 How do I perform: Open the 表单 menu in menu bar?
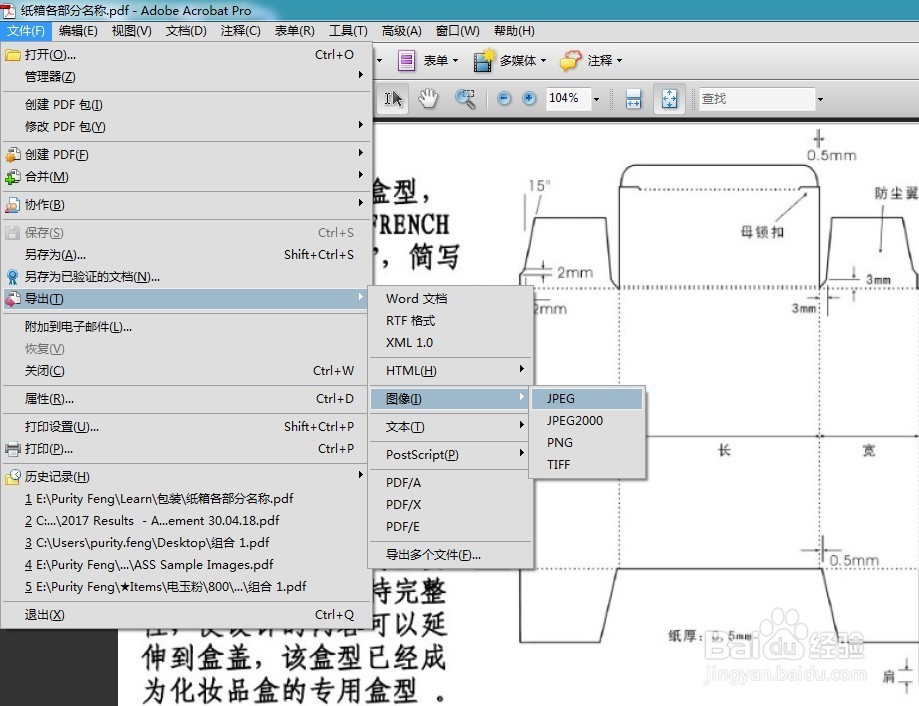point(294,30)
